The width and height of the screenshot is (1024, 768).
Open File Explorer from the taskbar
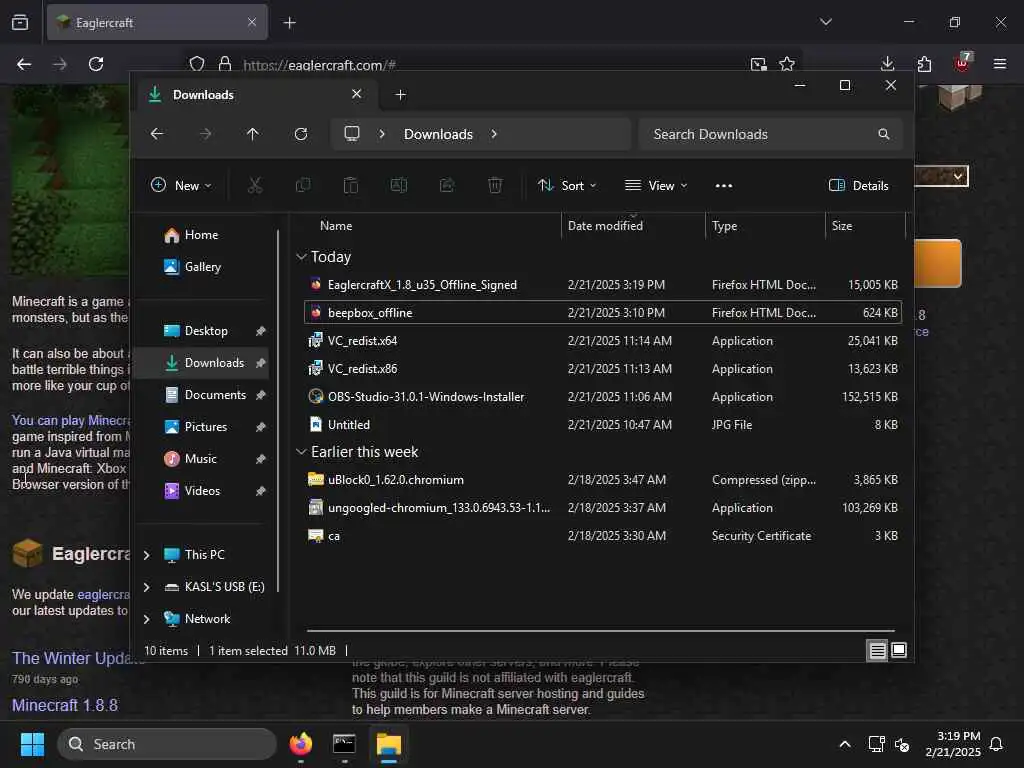(x=389, y=744)
